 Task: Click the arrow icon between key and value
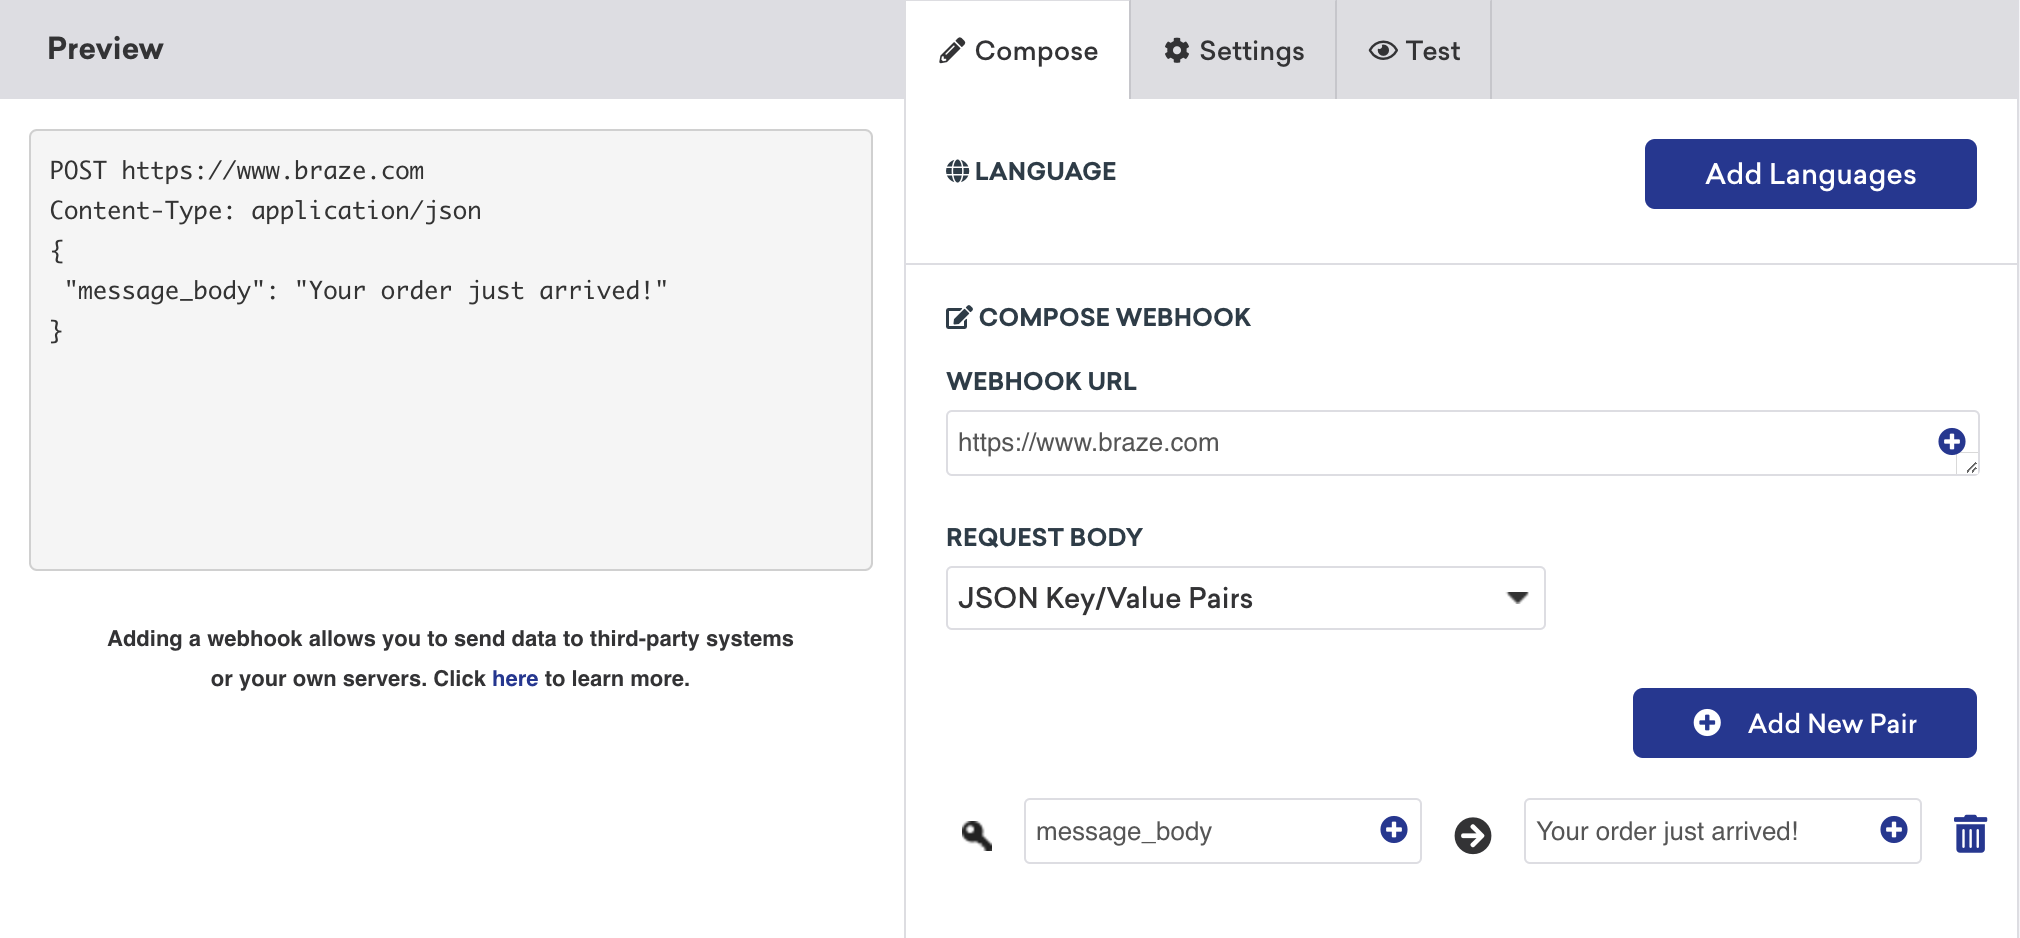point(1473,835)
